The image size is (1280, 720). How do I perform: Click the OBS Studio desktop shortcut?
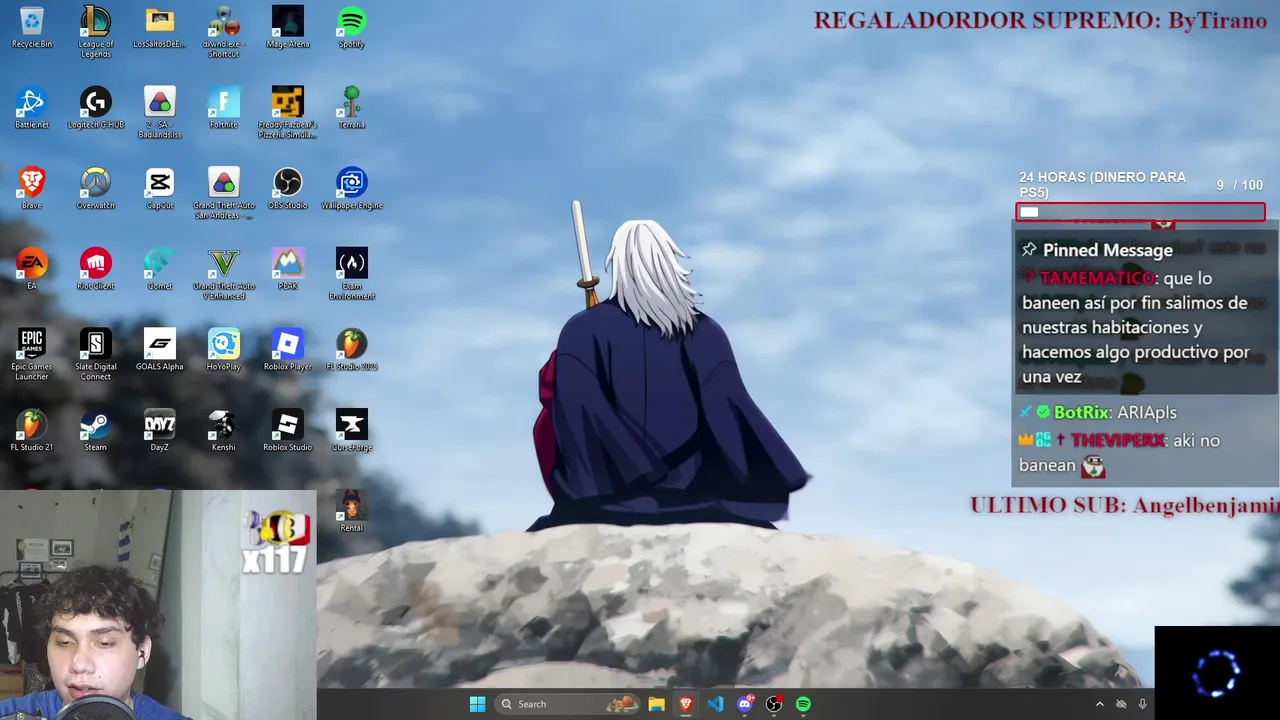click(x=288, y=189)
